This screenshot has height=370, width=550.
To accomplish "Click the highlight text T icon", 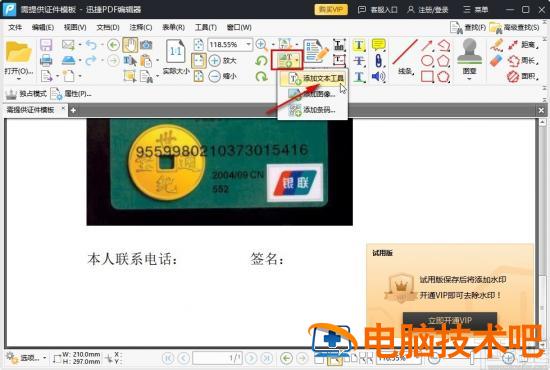I will [x=359, y=45].
